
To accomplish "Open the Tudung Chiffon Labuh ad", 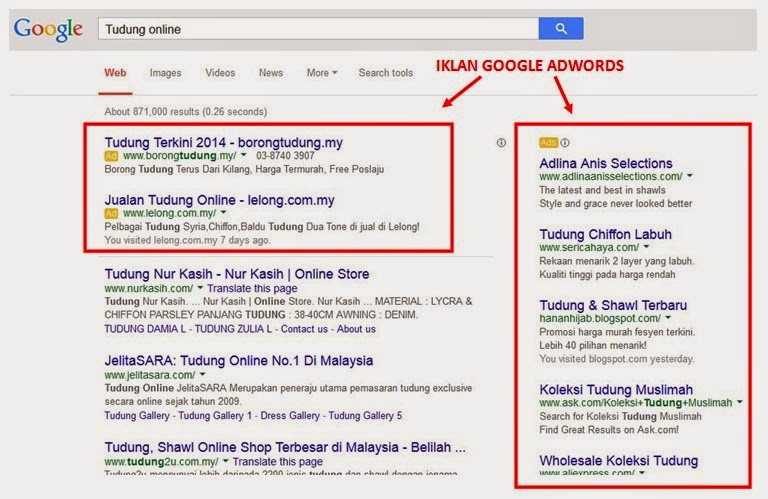I will point(605,235).
